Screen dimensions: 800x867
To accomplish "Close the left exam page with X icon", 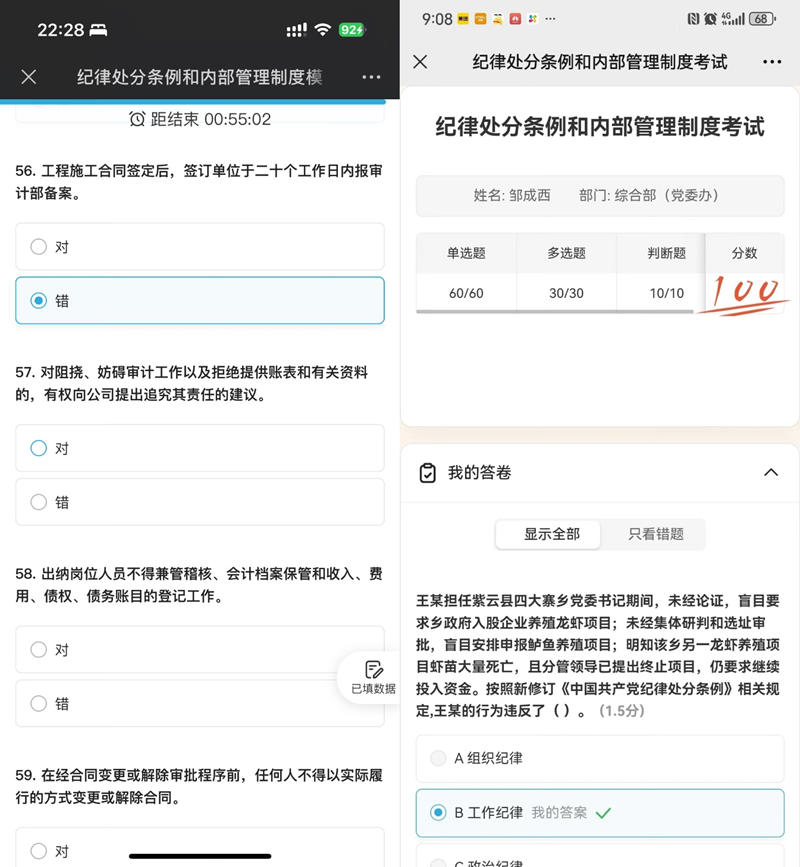I will (x=29, y=77).
